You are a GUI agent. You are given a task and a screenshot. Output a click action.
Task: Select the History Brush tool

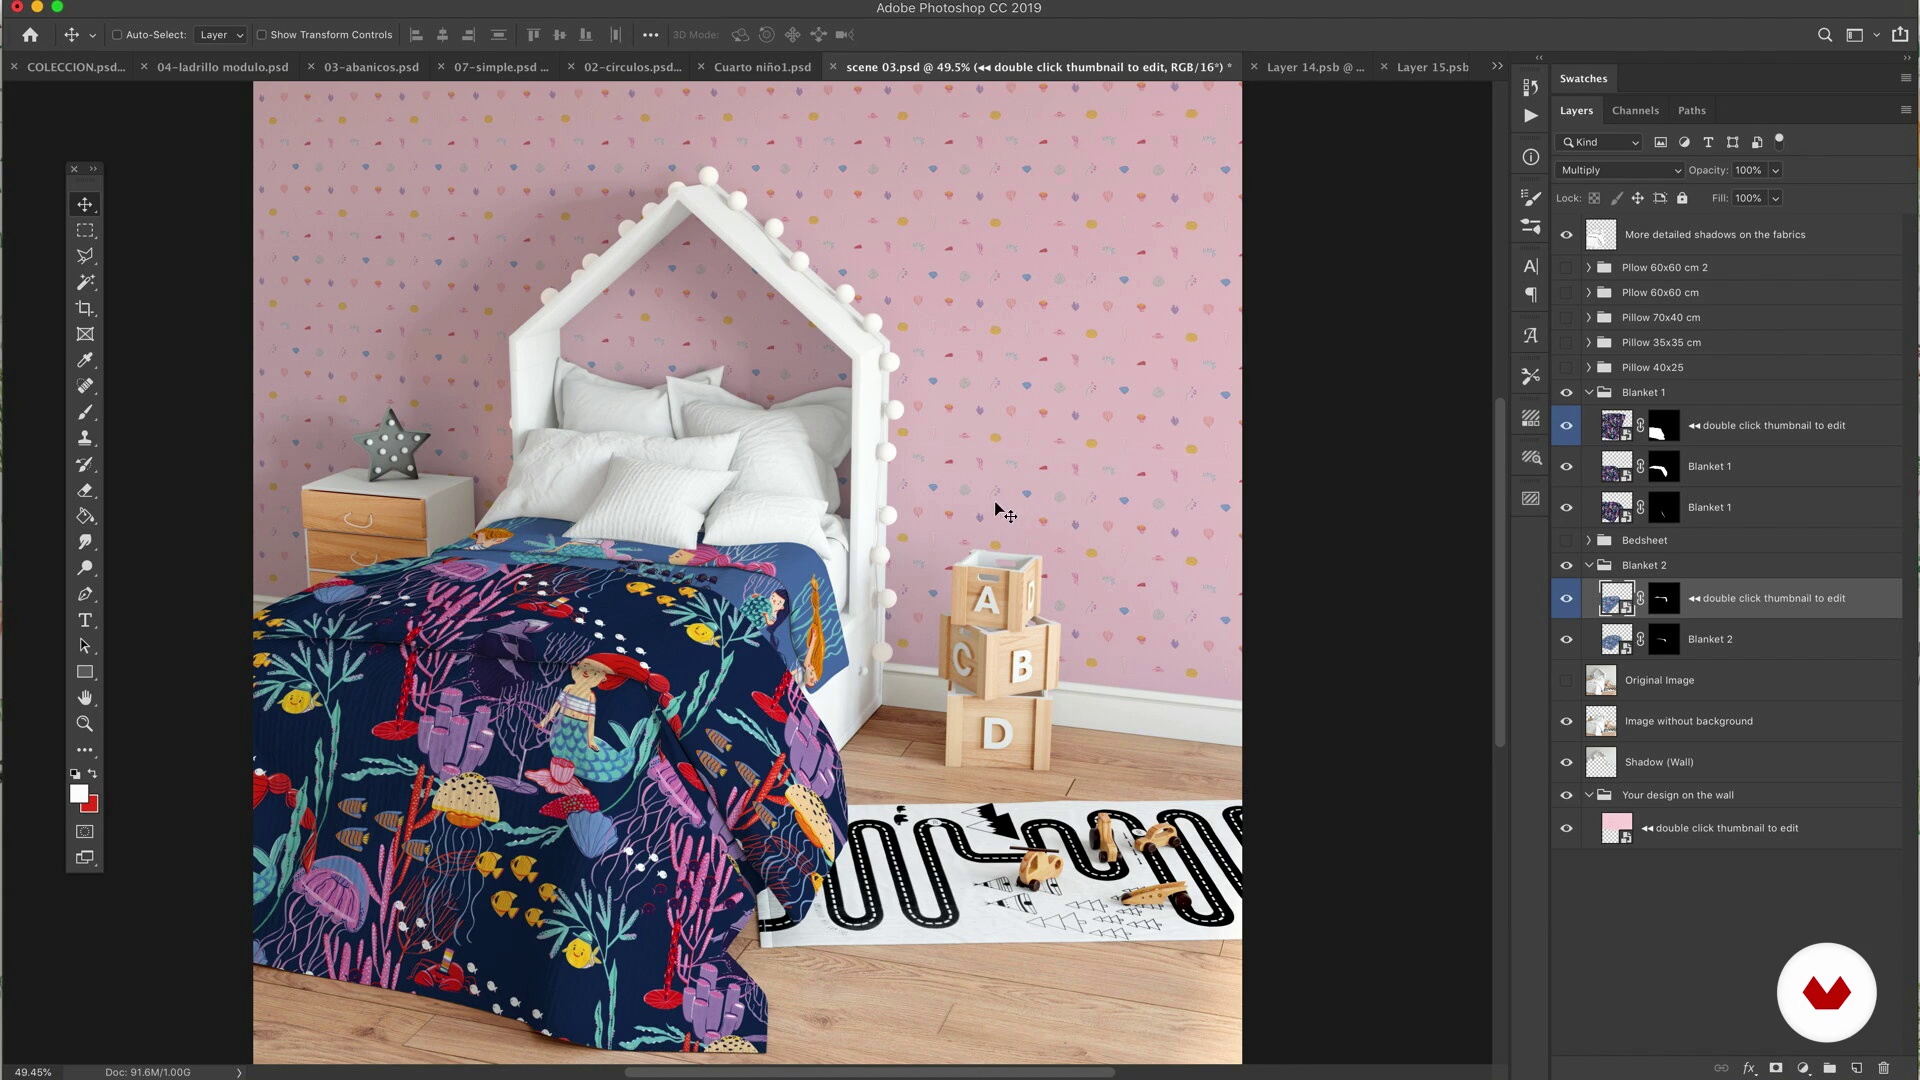[x=85, y=465]
